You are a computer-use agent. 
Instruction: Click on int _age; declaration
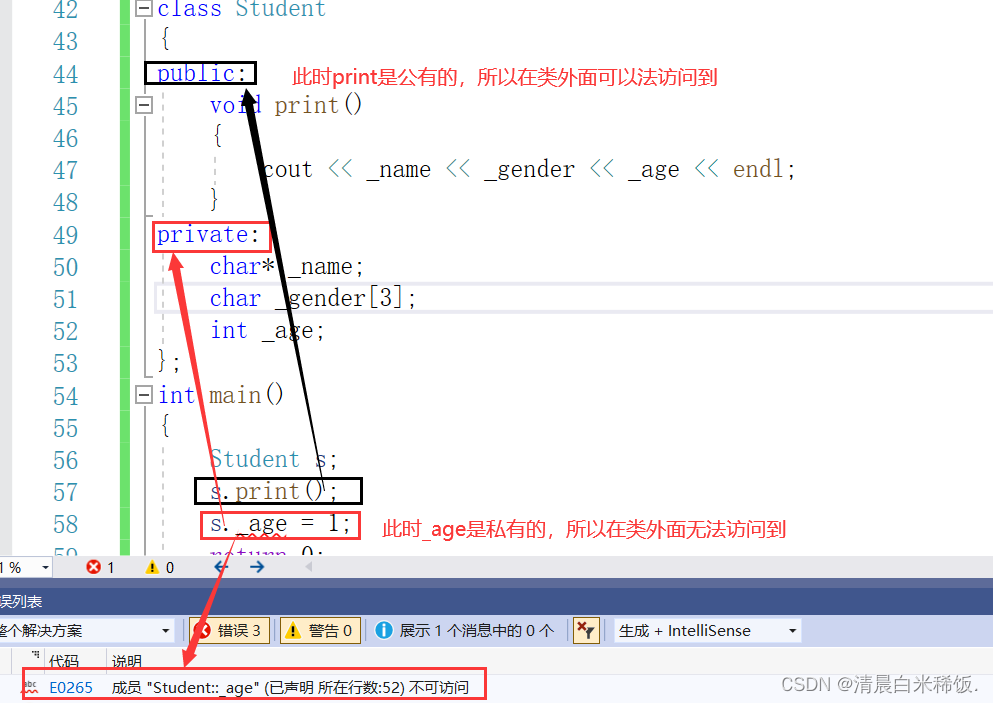coord(267,331)
